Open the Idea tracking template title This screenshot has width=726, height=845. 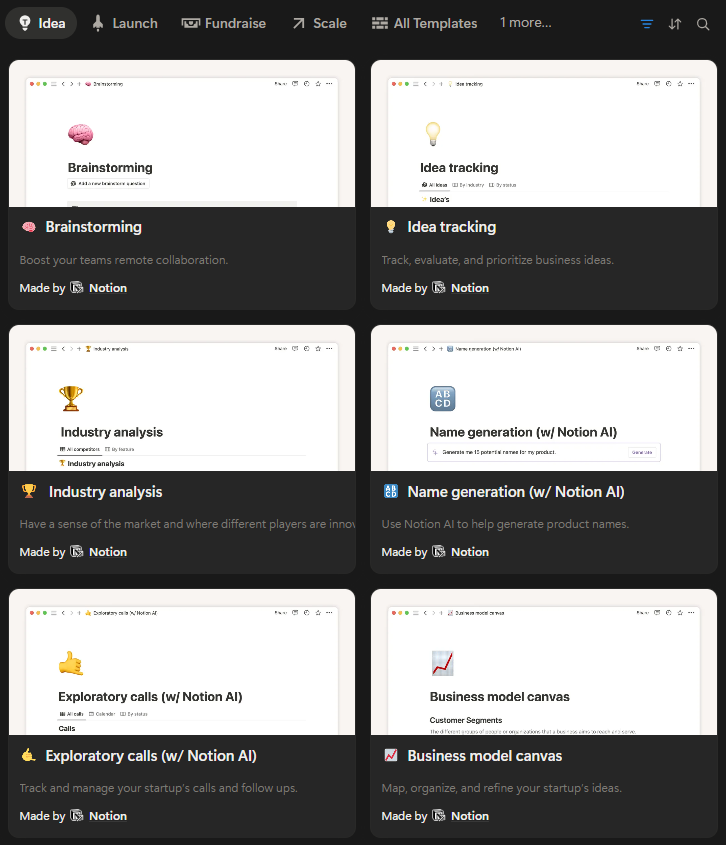tap(452, 227)
